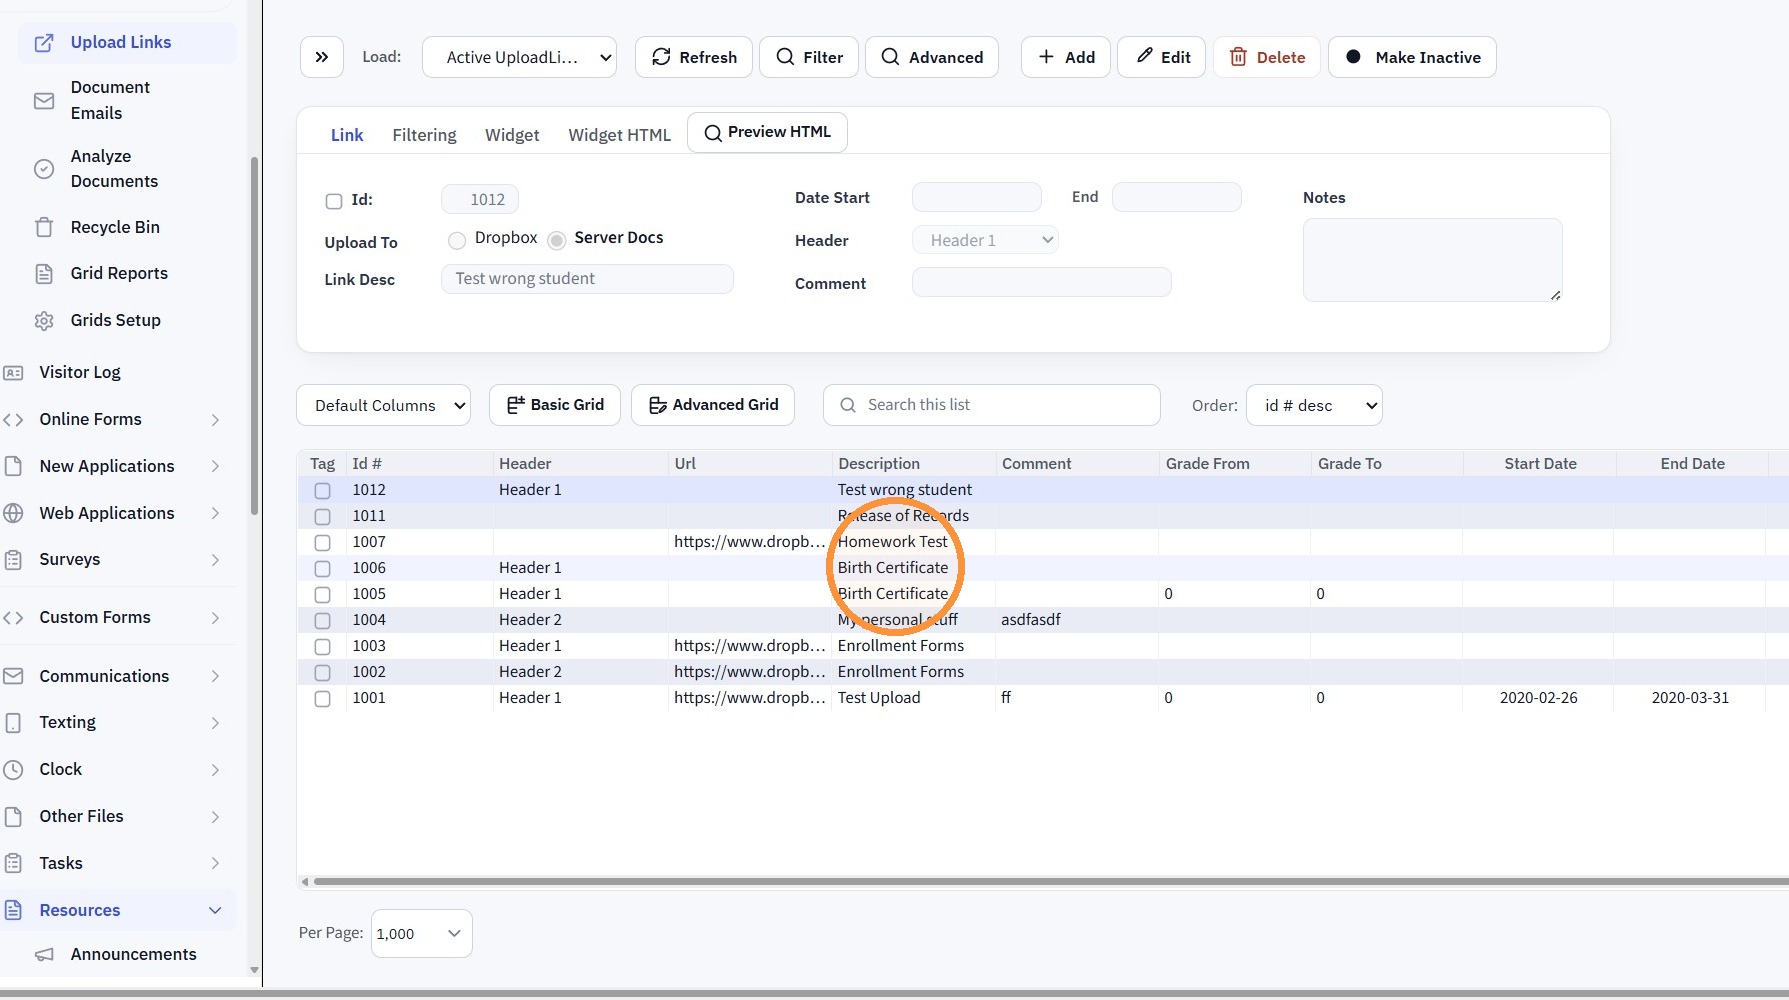1789x1000 pixels.
Task: Tick the checkbox for row 1003
Action: point(322,647)
